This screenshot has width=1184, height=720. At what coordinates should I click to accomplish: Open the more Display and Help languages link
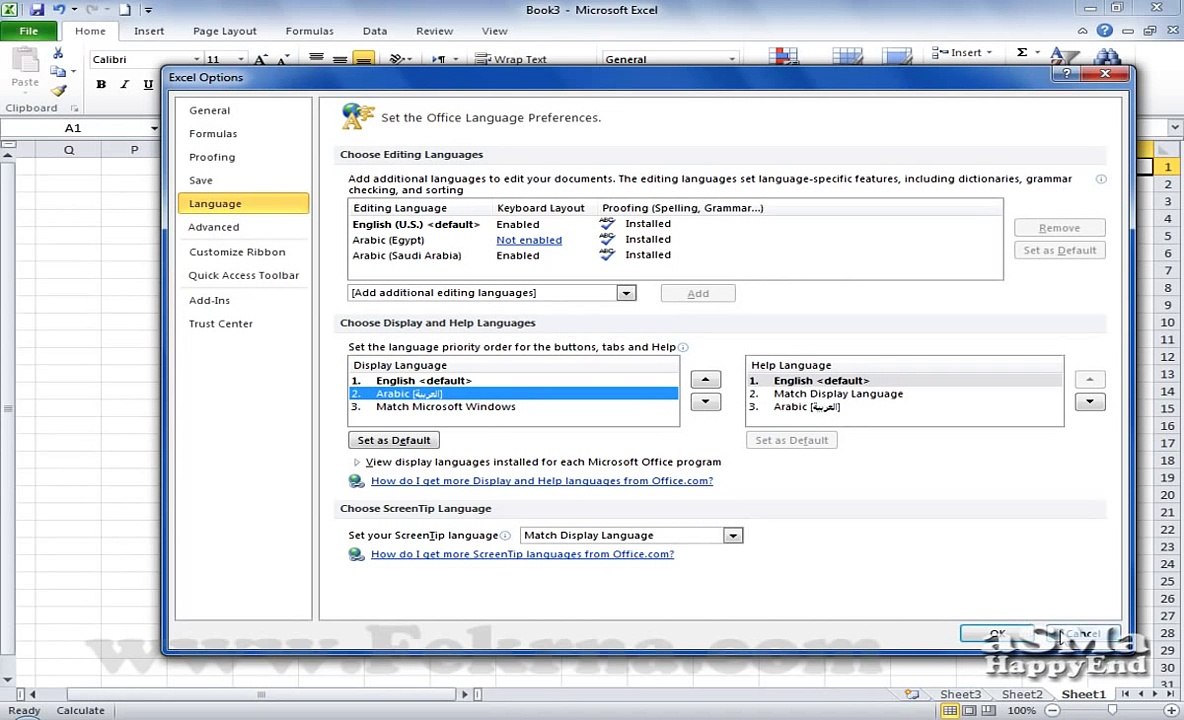pyautogui.click(x=541, y=481)
